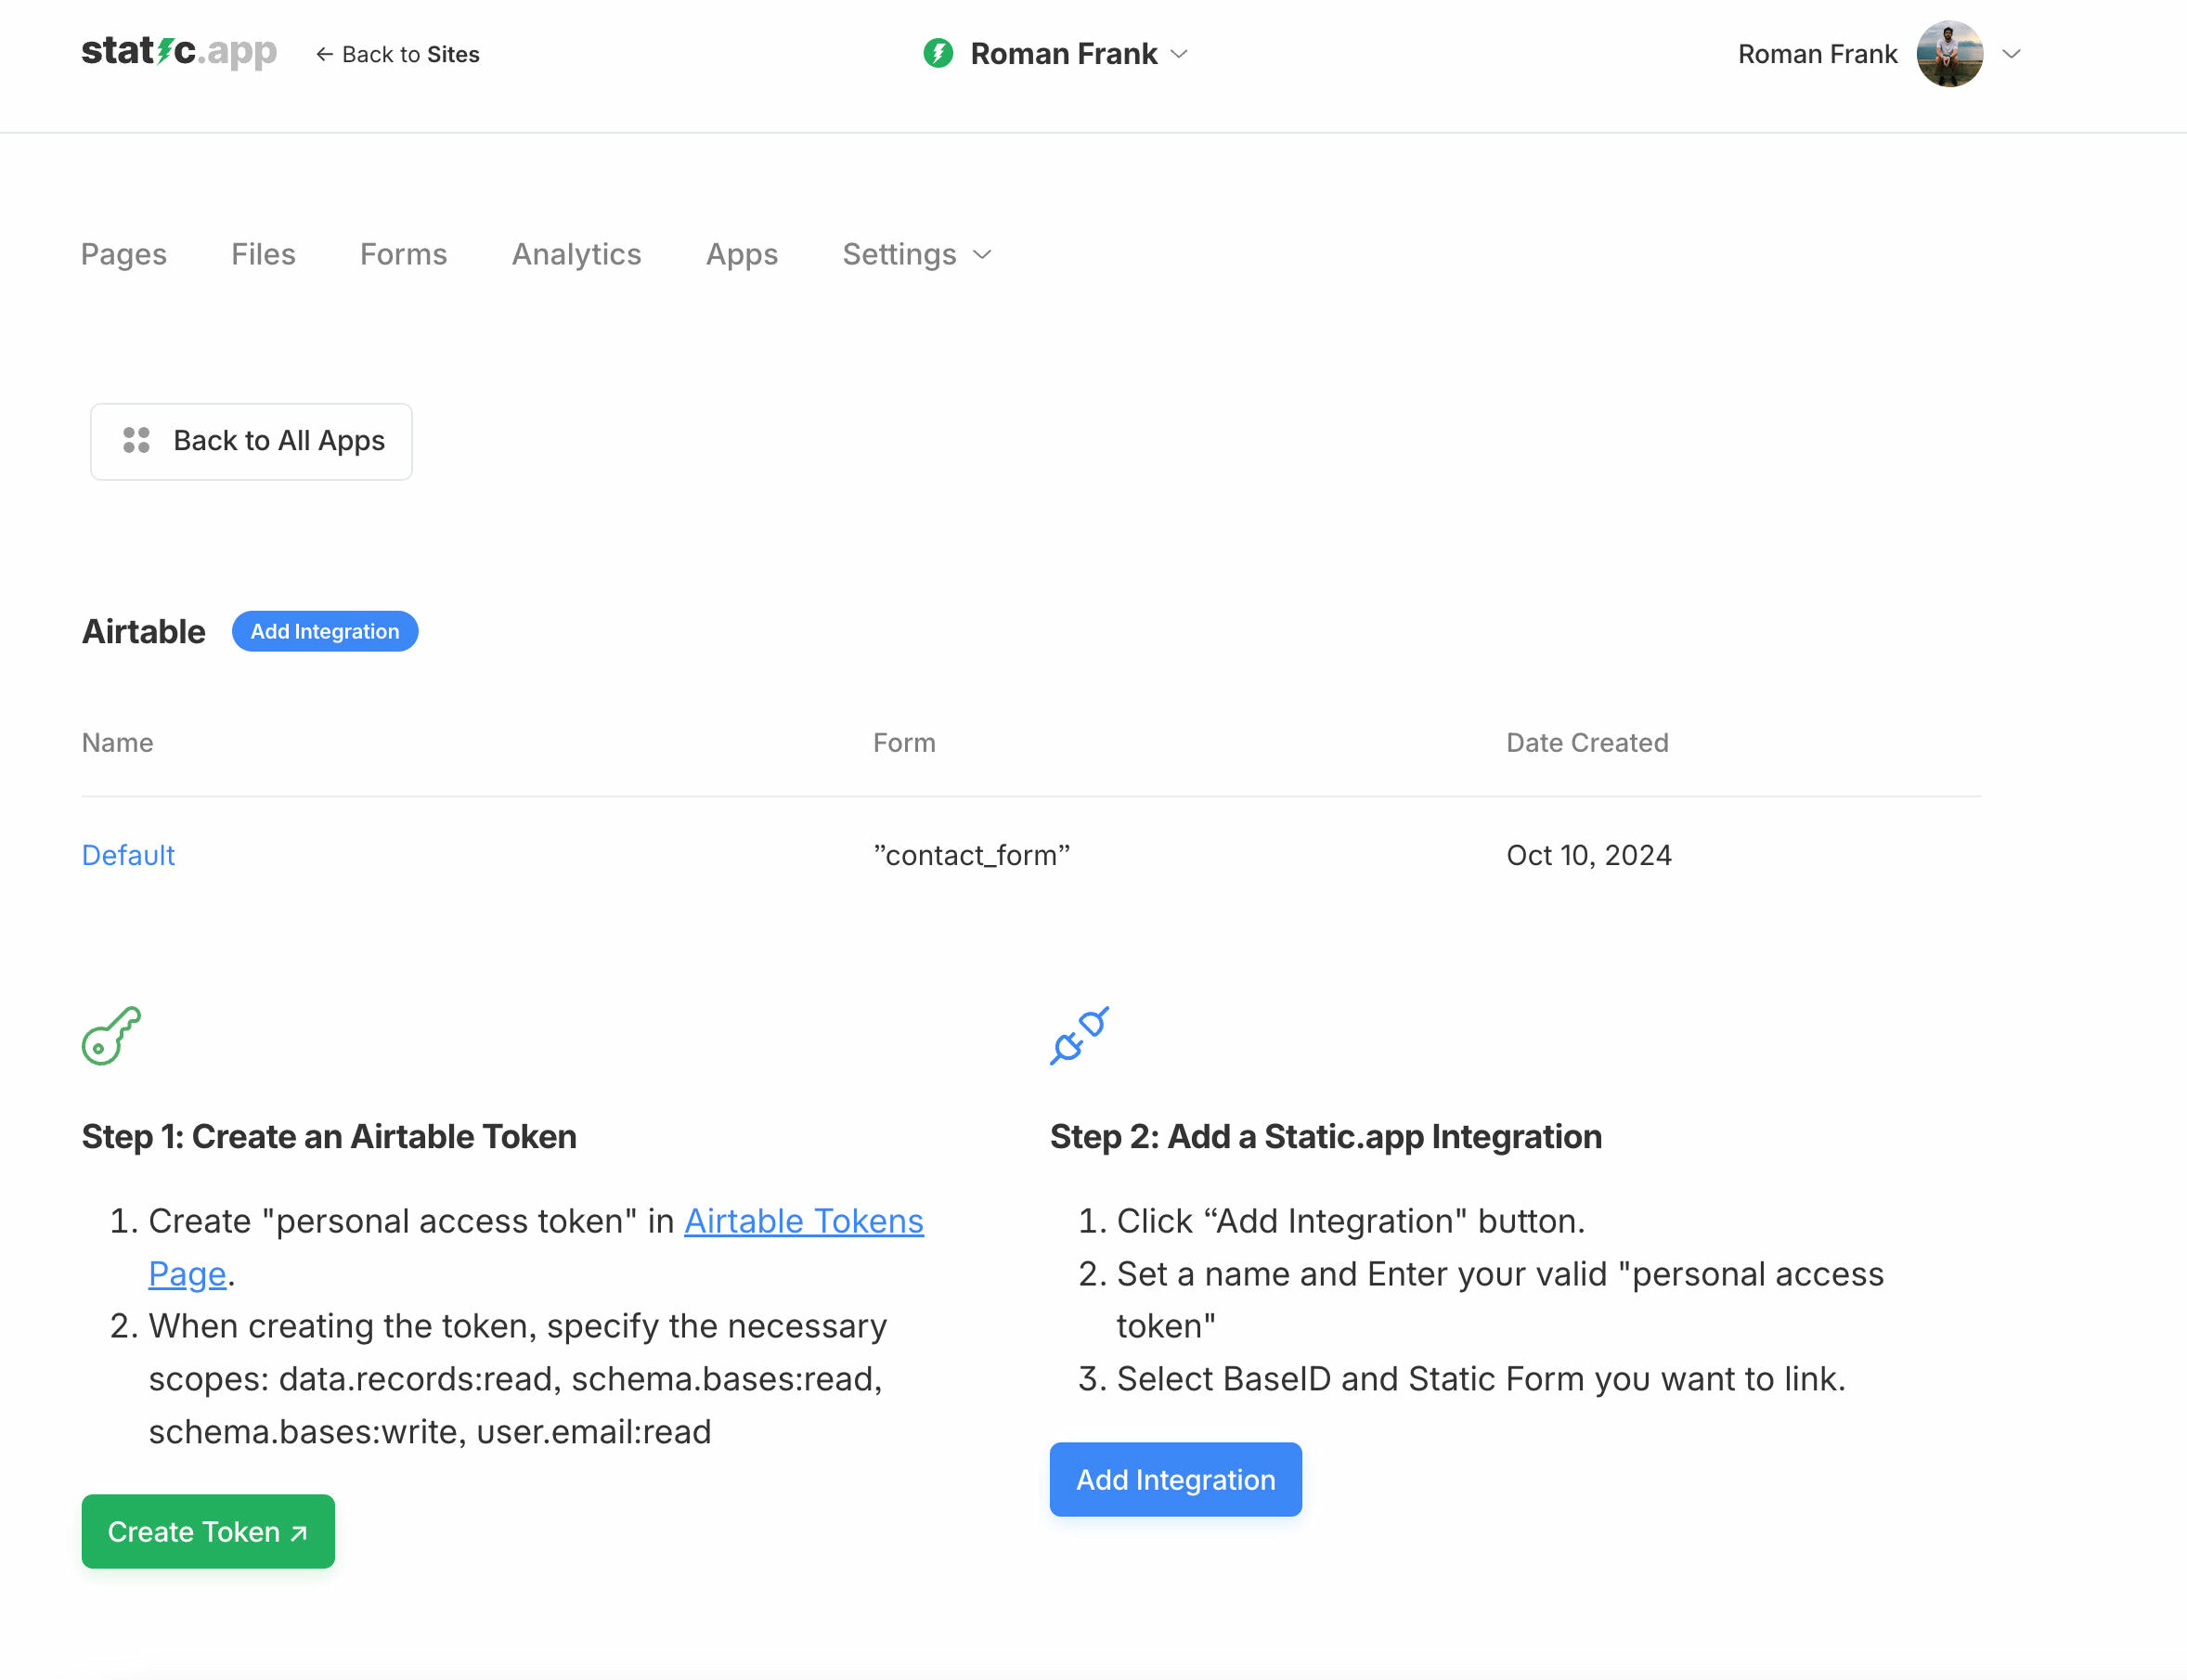The image size is (2187, 1680).
Task: Click the "contact_form" cell
Action: (971, 855)
